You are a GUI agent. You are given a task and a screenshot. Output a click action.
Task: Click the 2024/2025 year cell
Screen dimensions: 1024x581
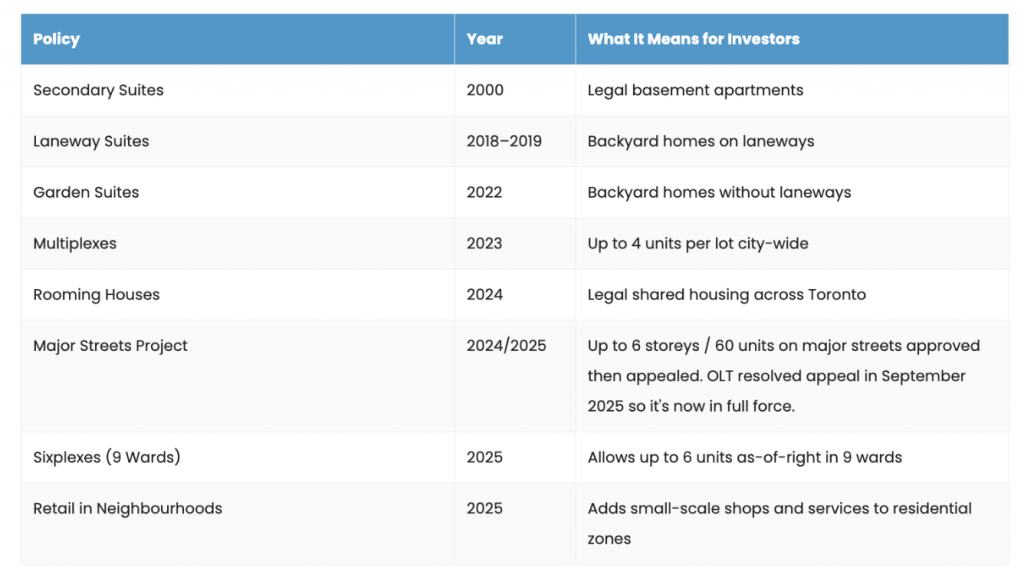coord(506,346)
